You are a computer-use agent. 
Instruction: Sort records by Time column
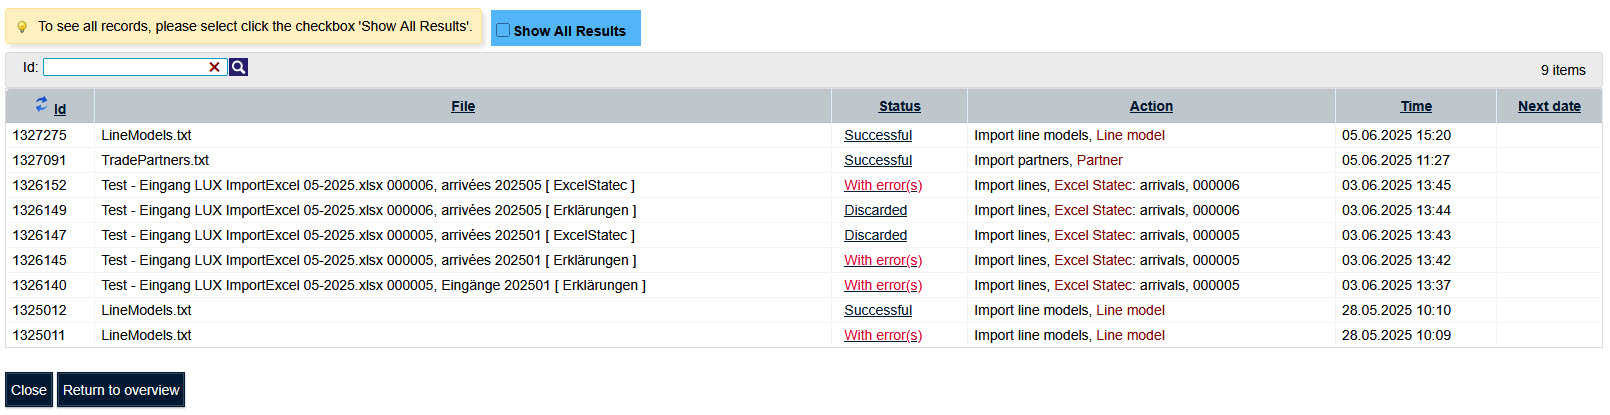1416,106
